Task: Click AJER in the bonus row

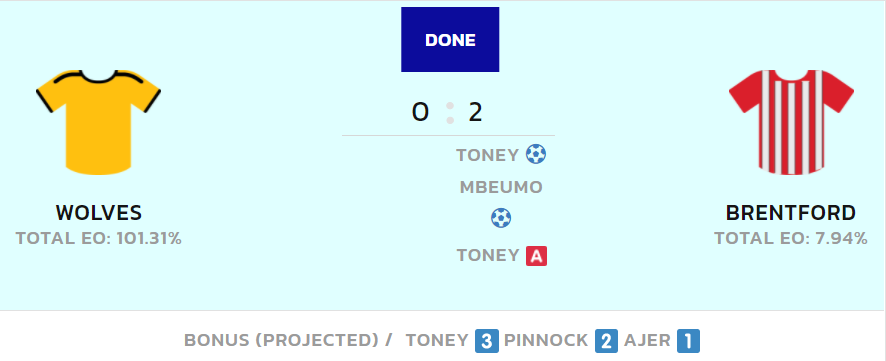Action: click(647, 341)
